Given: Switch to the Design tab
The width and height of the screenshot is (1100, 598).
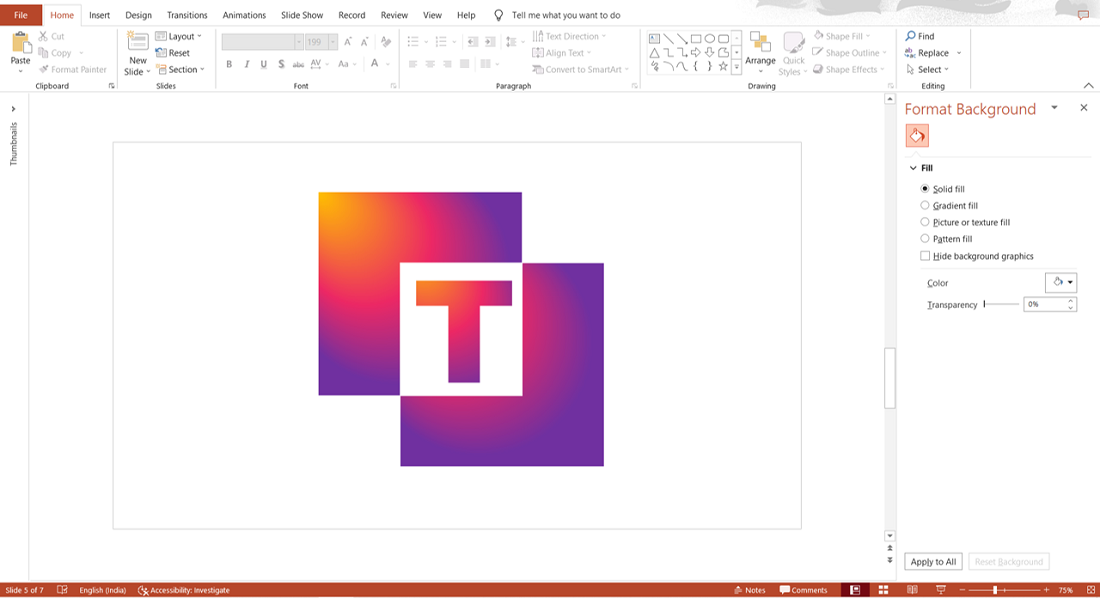Looking at the screenshot, I should (138, 15).
